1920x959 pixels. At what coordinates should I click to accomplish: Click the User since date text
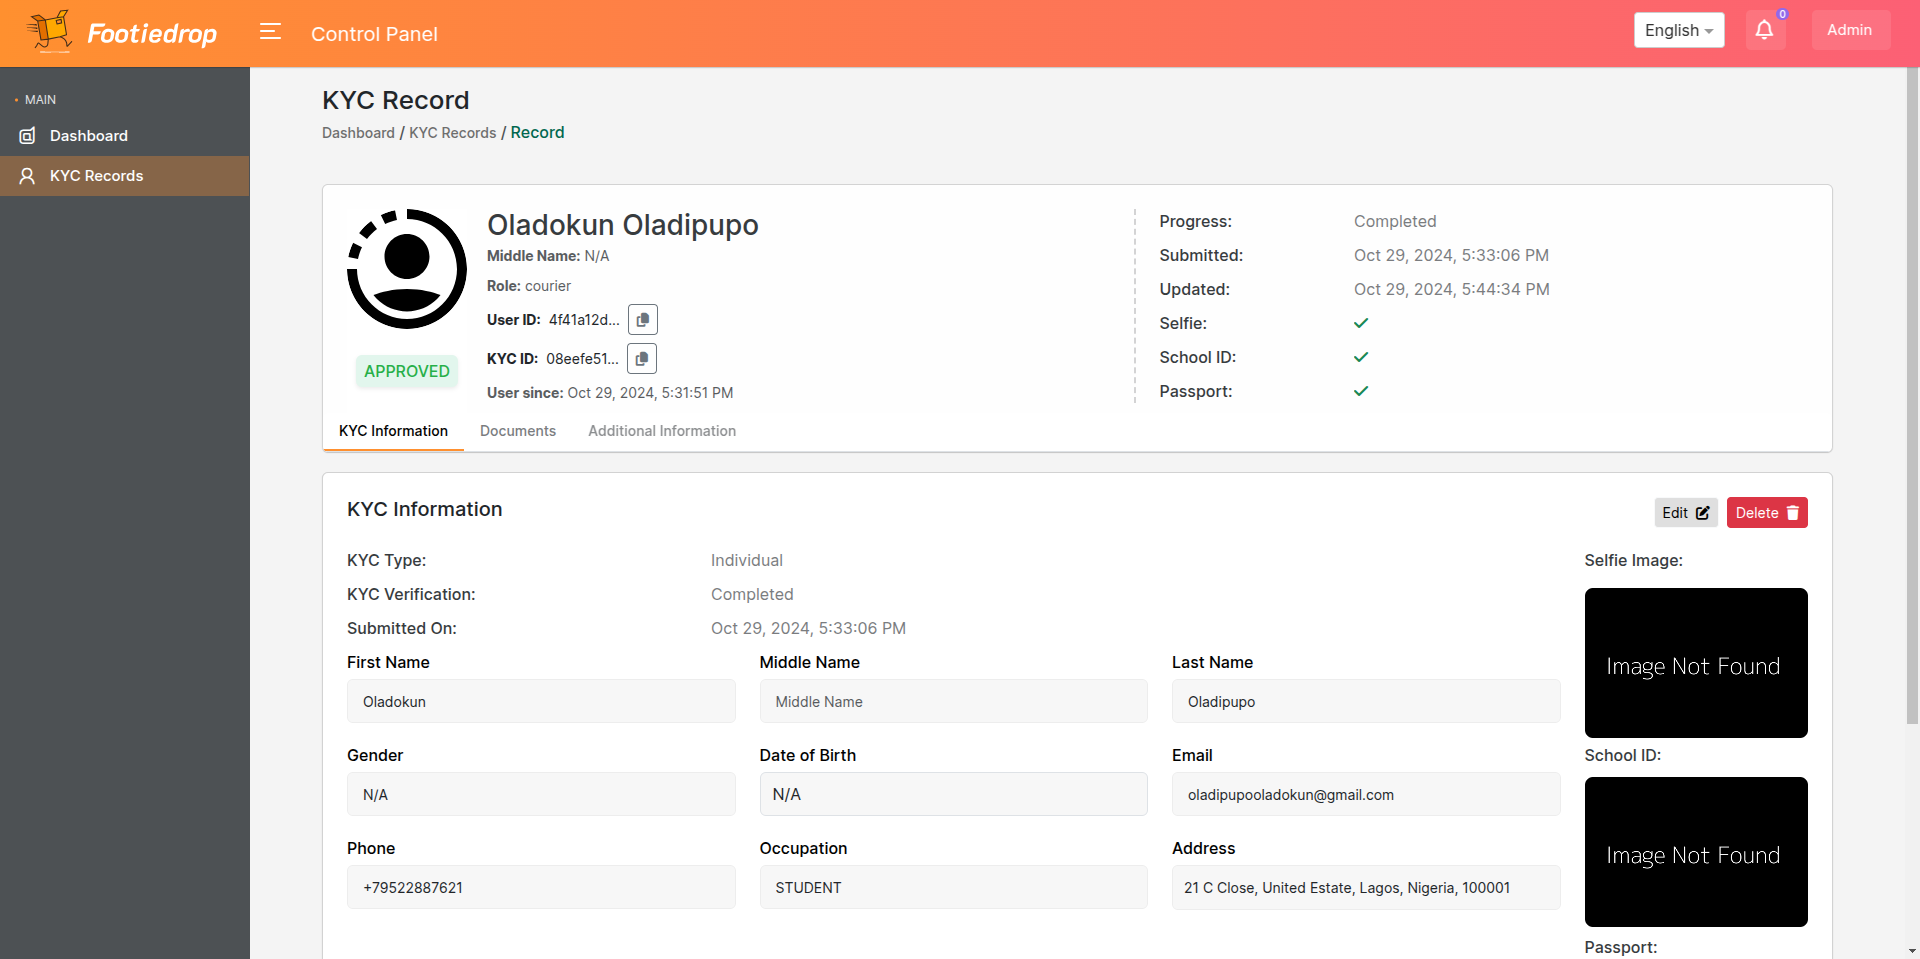[x=610, y=393]
